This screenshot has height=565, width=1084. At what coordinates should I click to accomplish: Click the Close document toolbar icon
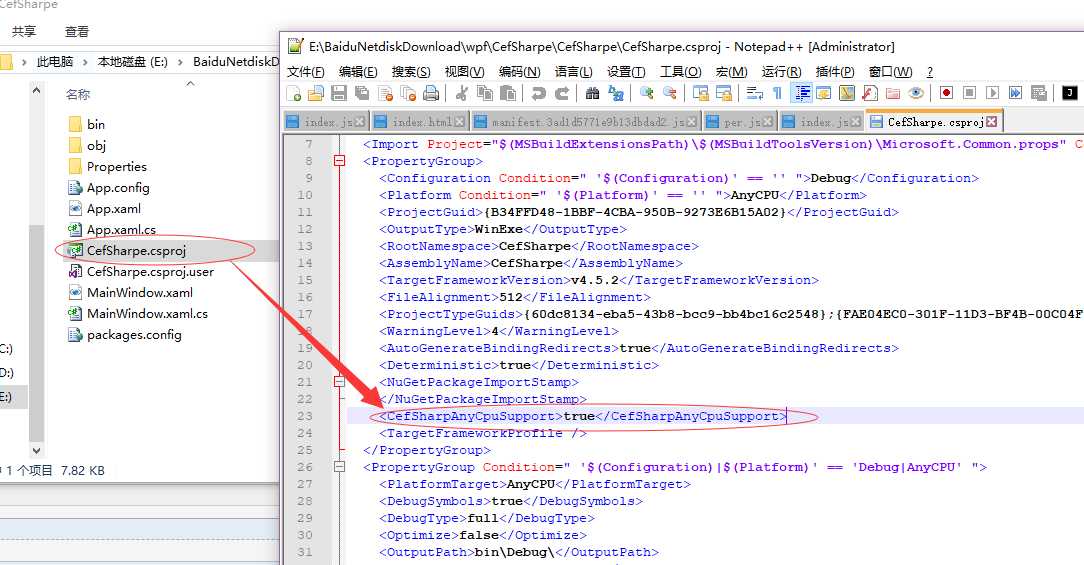(385, 93)
